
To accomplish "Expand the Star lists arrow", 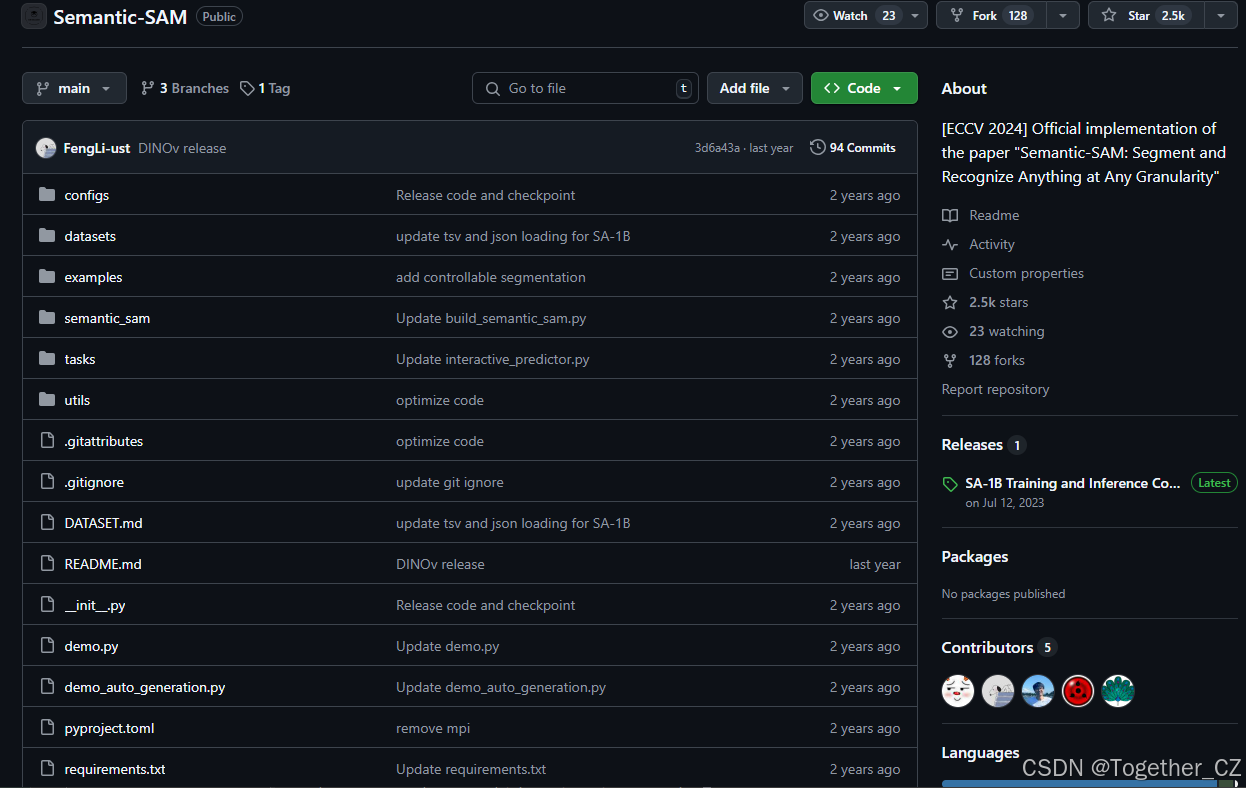I will 1221,15.
